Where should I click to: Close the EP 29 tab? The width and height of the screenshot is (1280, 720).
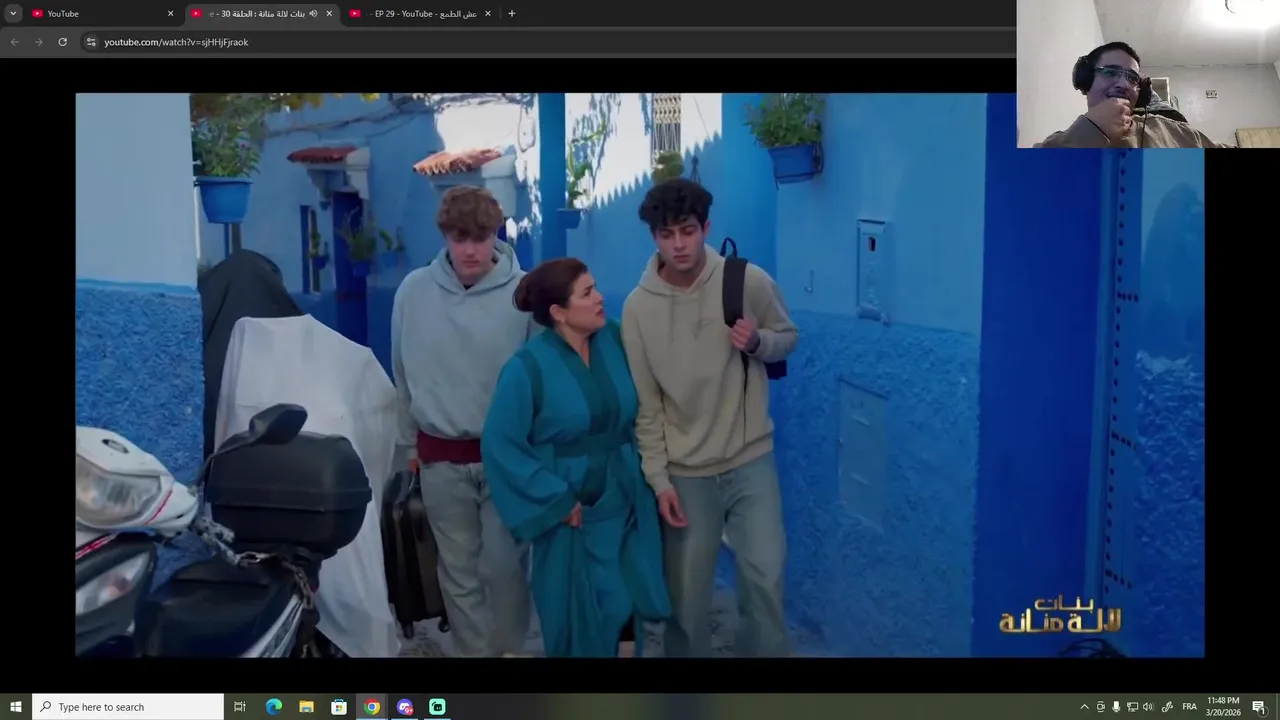point(488,14)
